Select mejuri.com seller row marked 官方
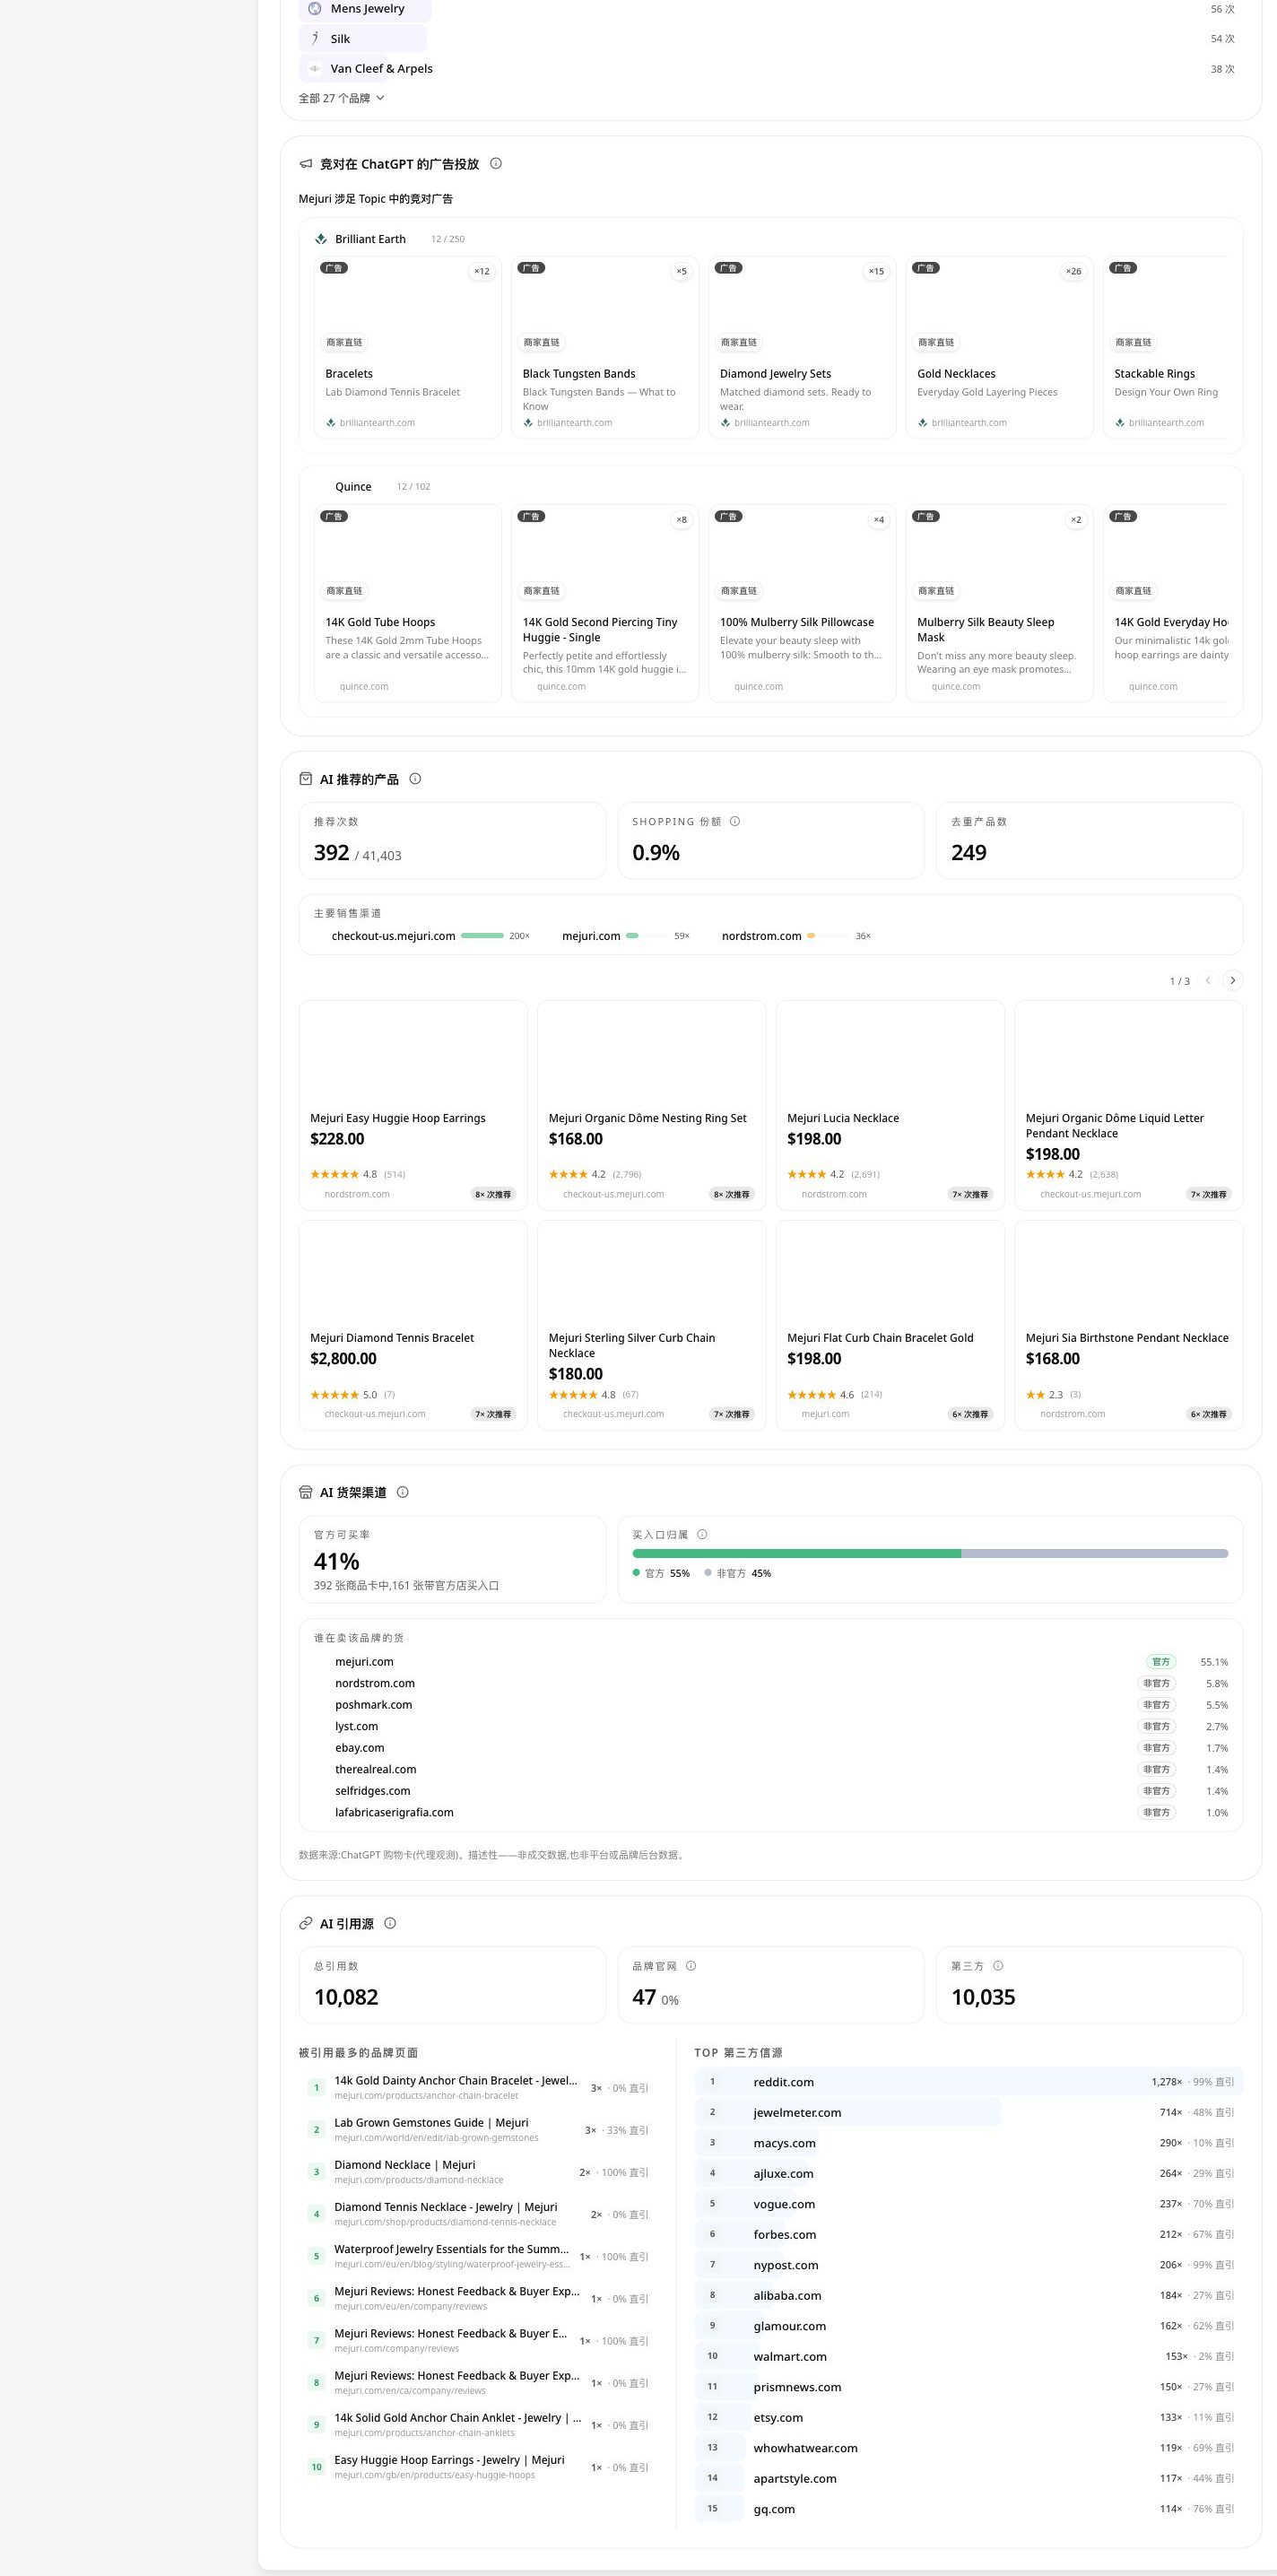Viewport: 1277px width, 2576px height. (771, 1662)
